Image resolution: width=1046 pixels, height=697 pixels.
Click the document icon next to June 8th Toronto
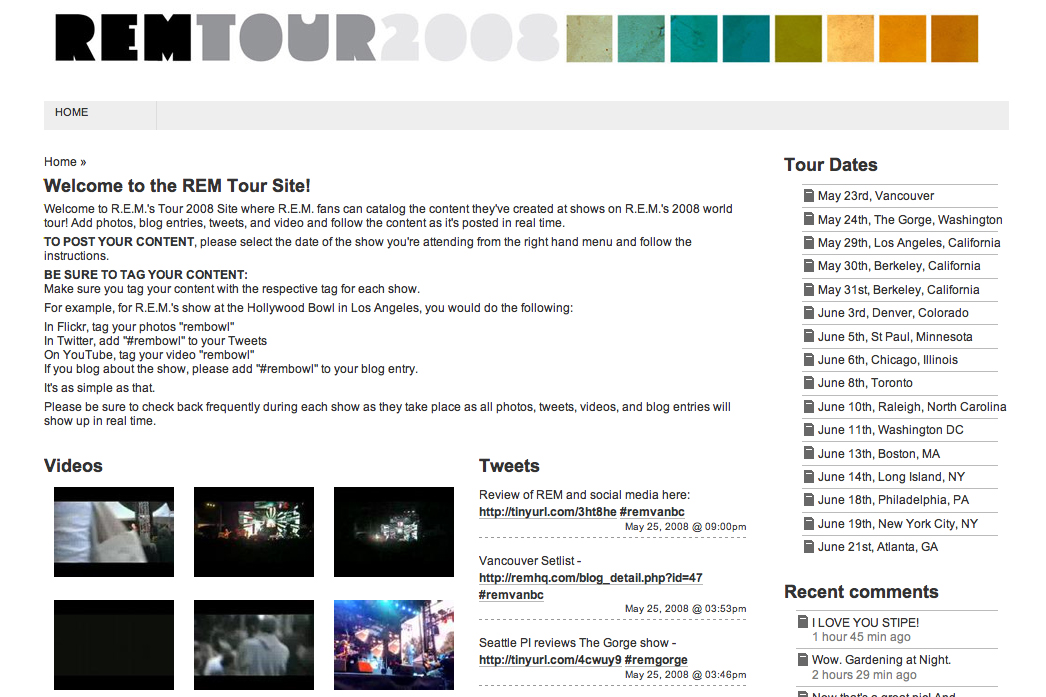pyautogui.click(x=808, y=383)
